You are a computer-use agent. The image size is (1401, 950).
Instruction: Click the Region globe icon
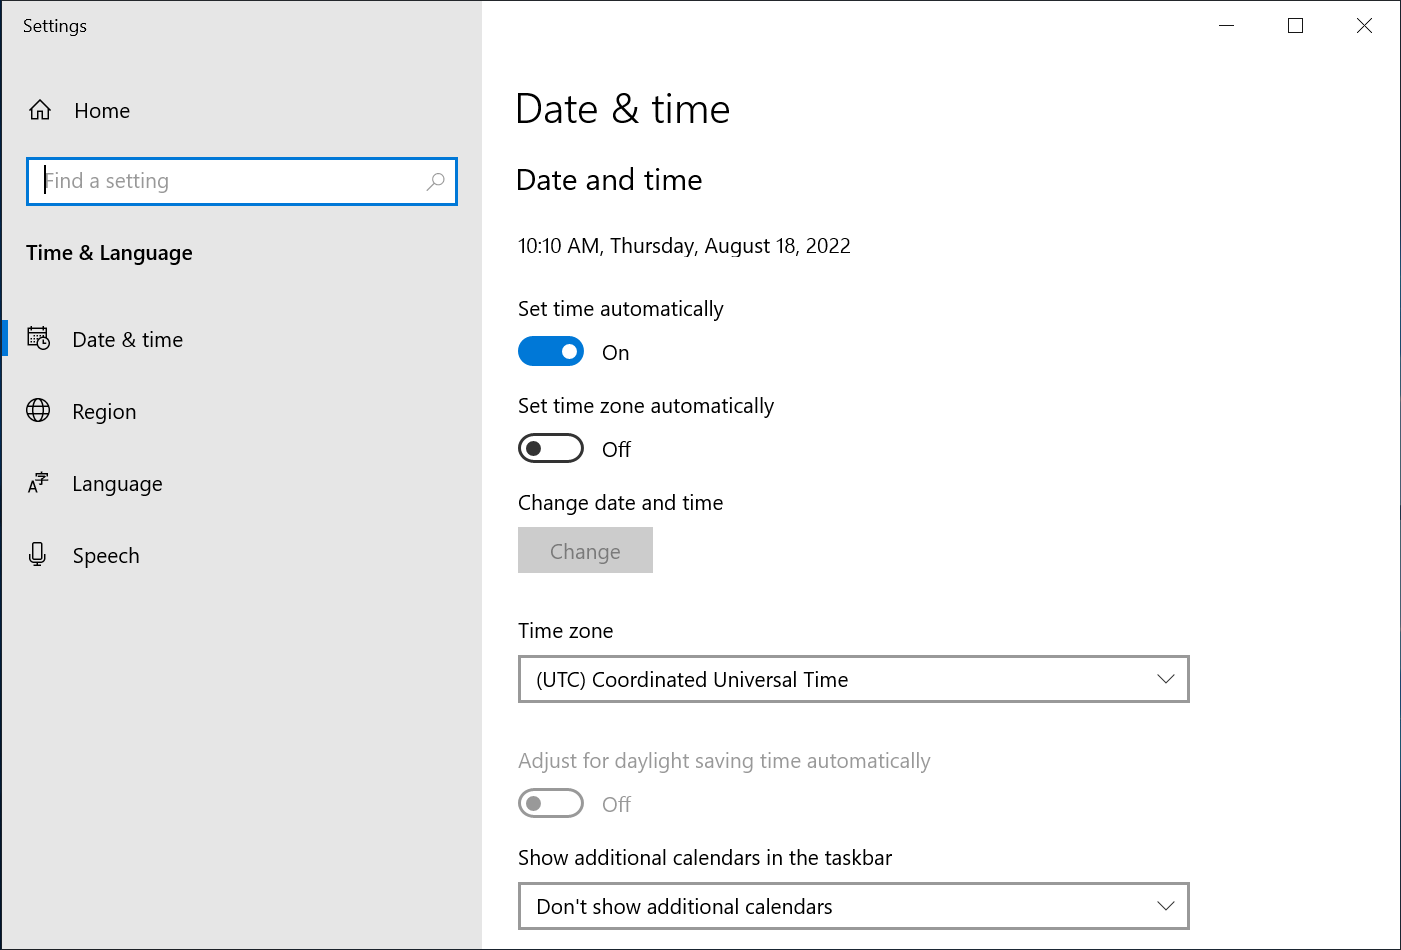[38, 411]
